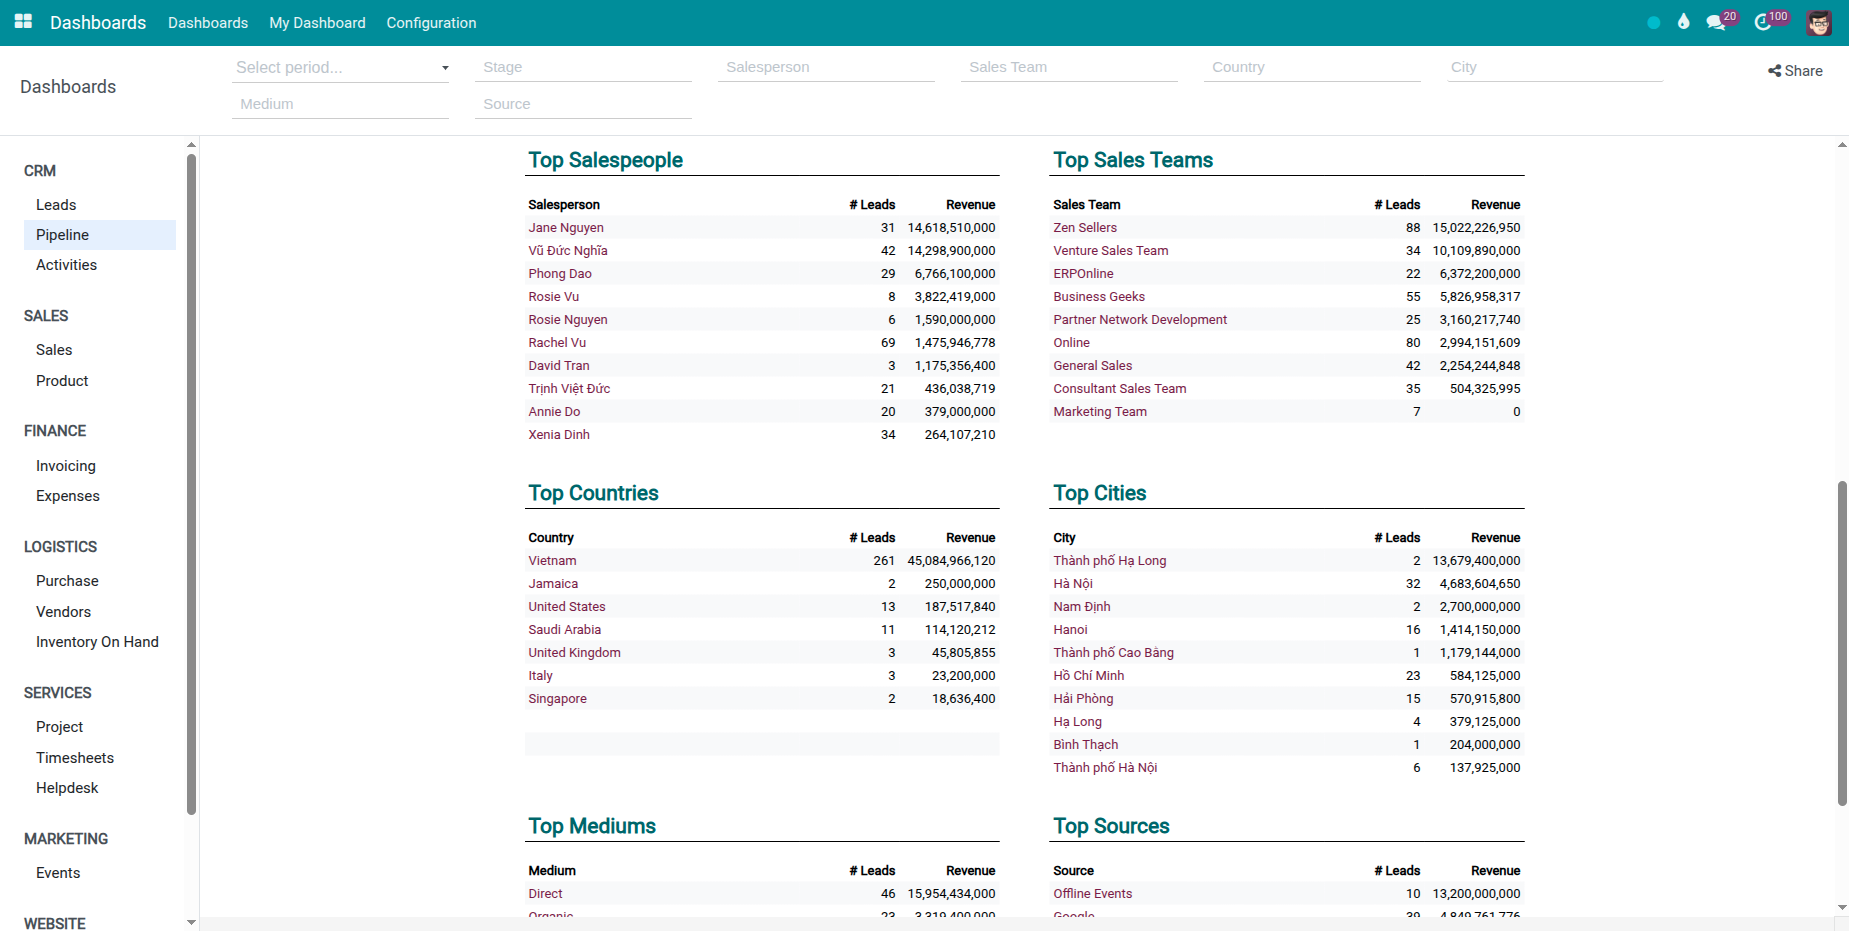Viewport: 1849px width, 931px height.
Task: Expand the Select period dropdown
Action: point(341,68)
